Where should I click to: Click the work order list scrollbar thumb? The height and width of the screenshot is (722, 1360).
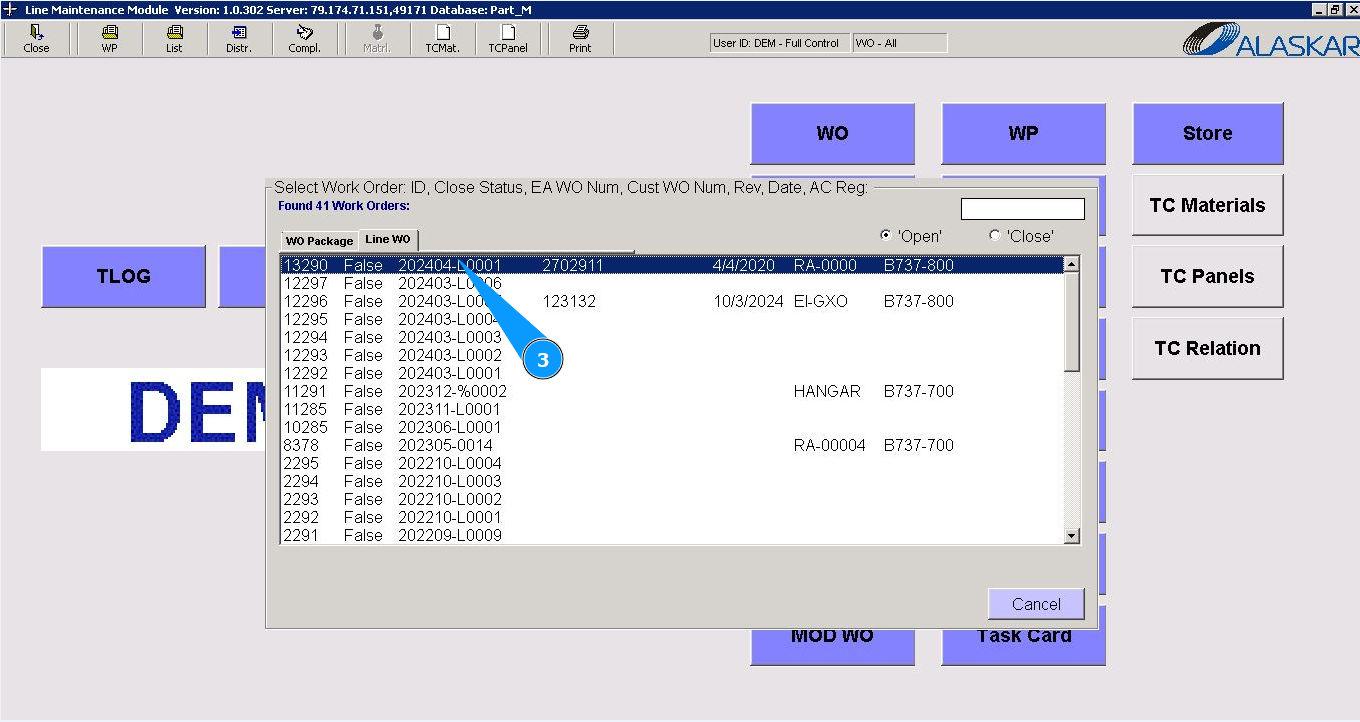click(x=1072, y=322)
